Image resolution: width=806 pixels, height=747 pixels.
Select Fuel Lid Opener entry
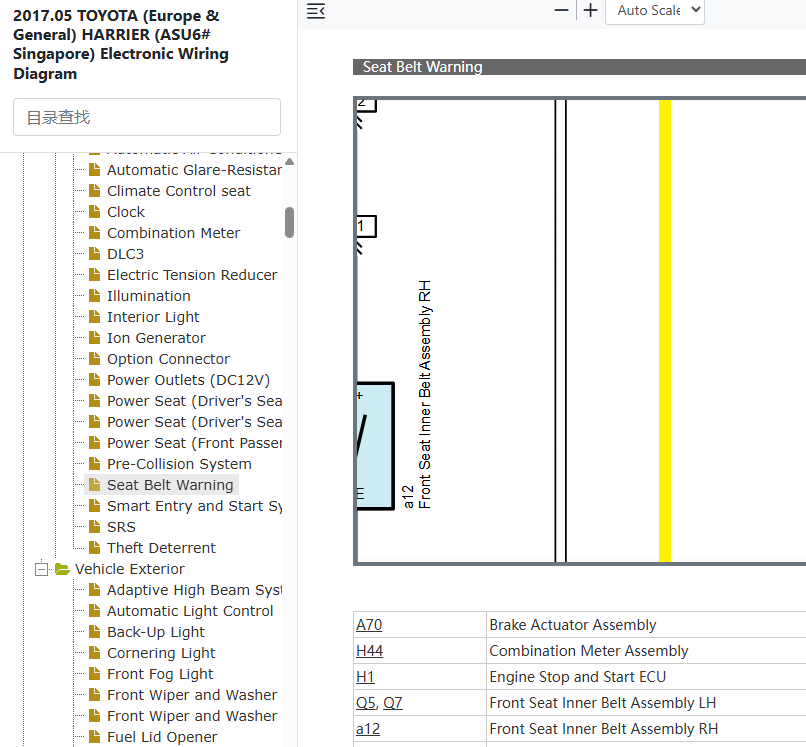[x=162, y=737]
